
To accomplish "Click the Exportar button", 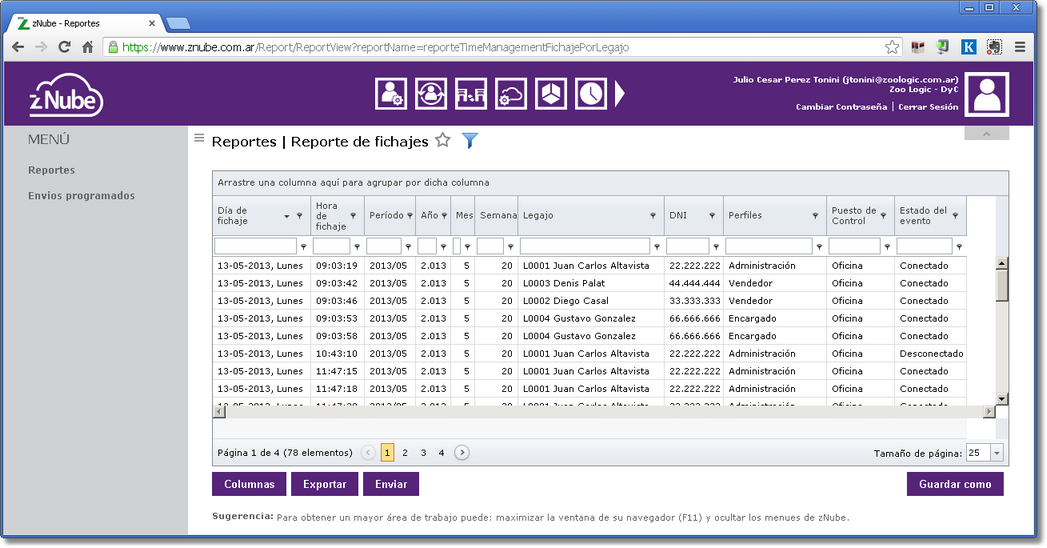I will (x=324, y=484).
